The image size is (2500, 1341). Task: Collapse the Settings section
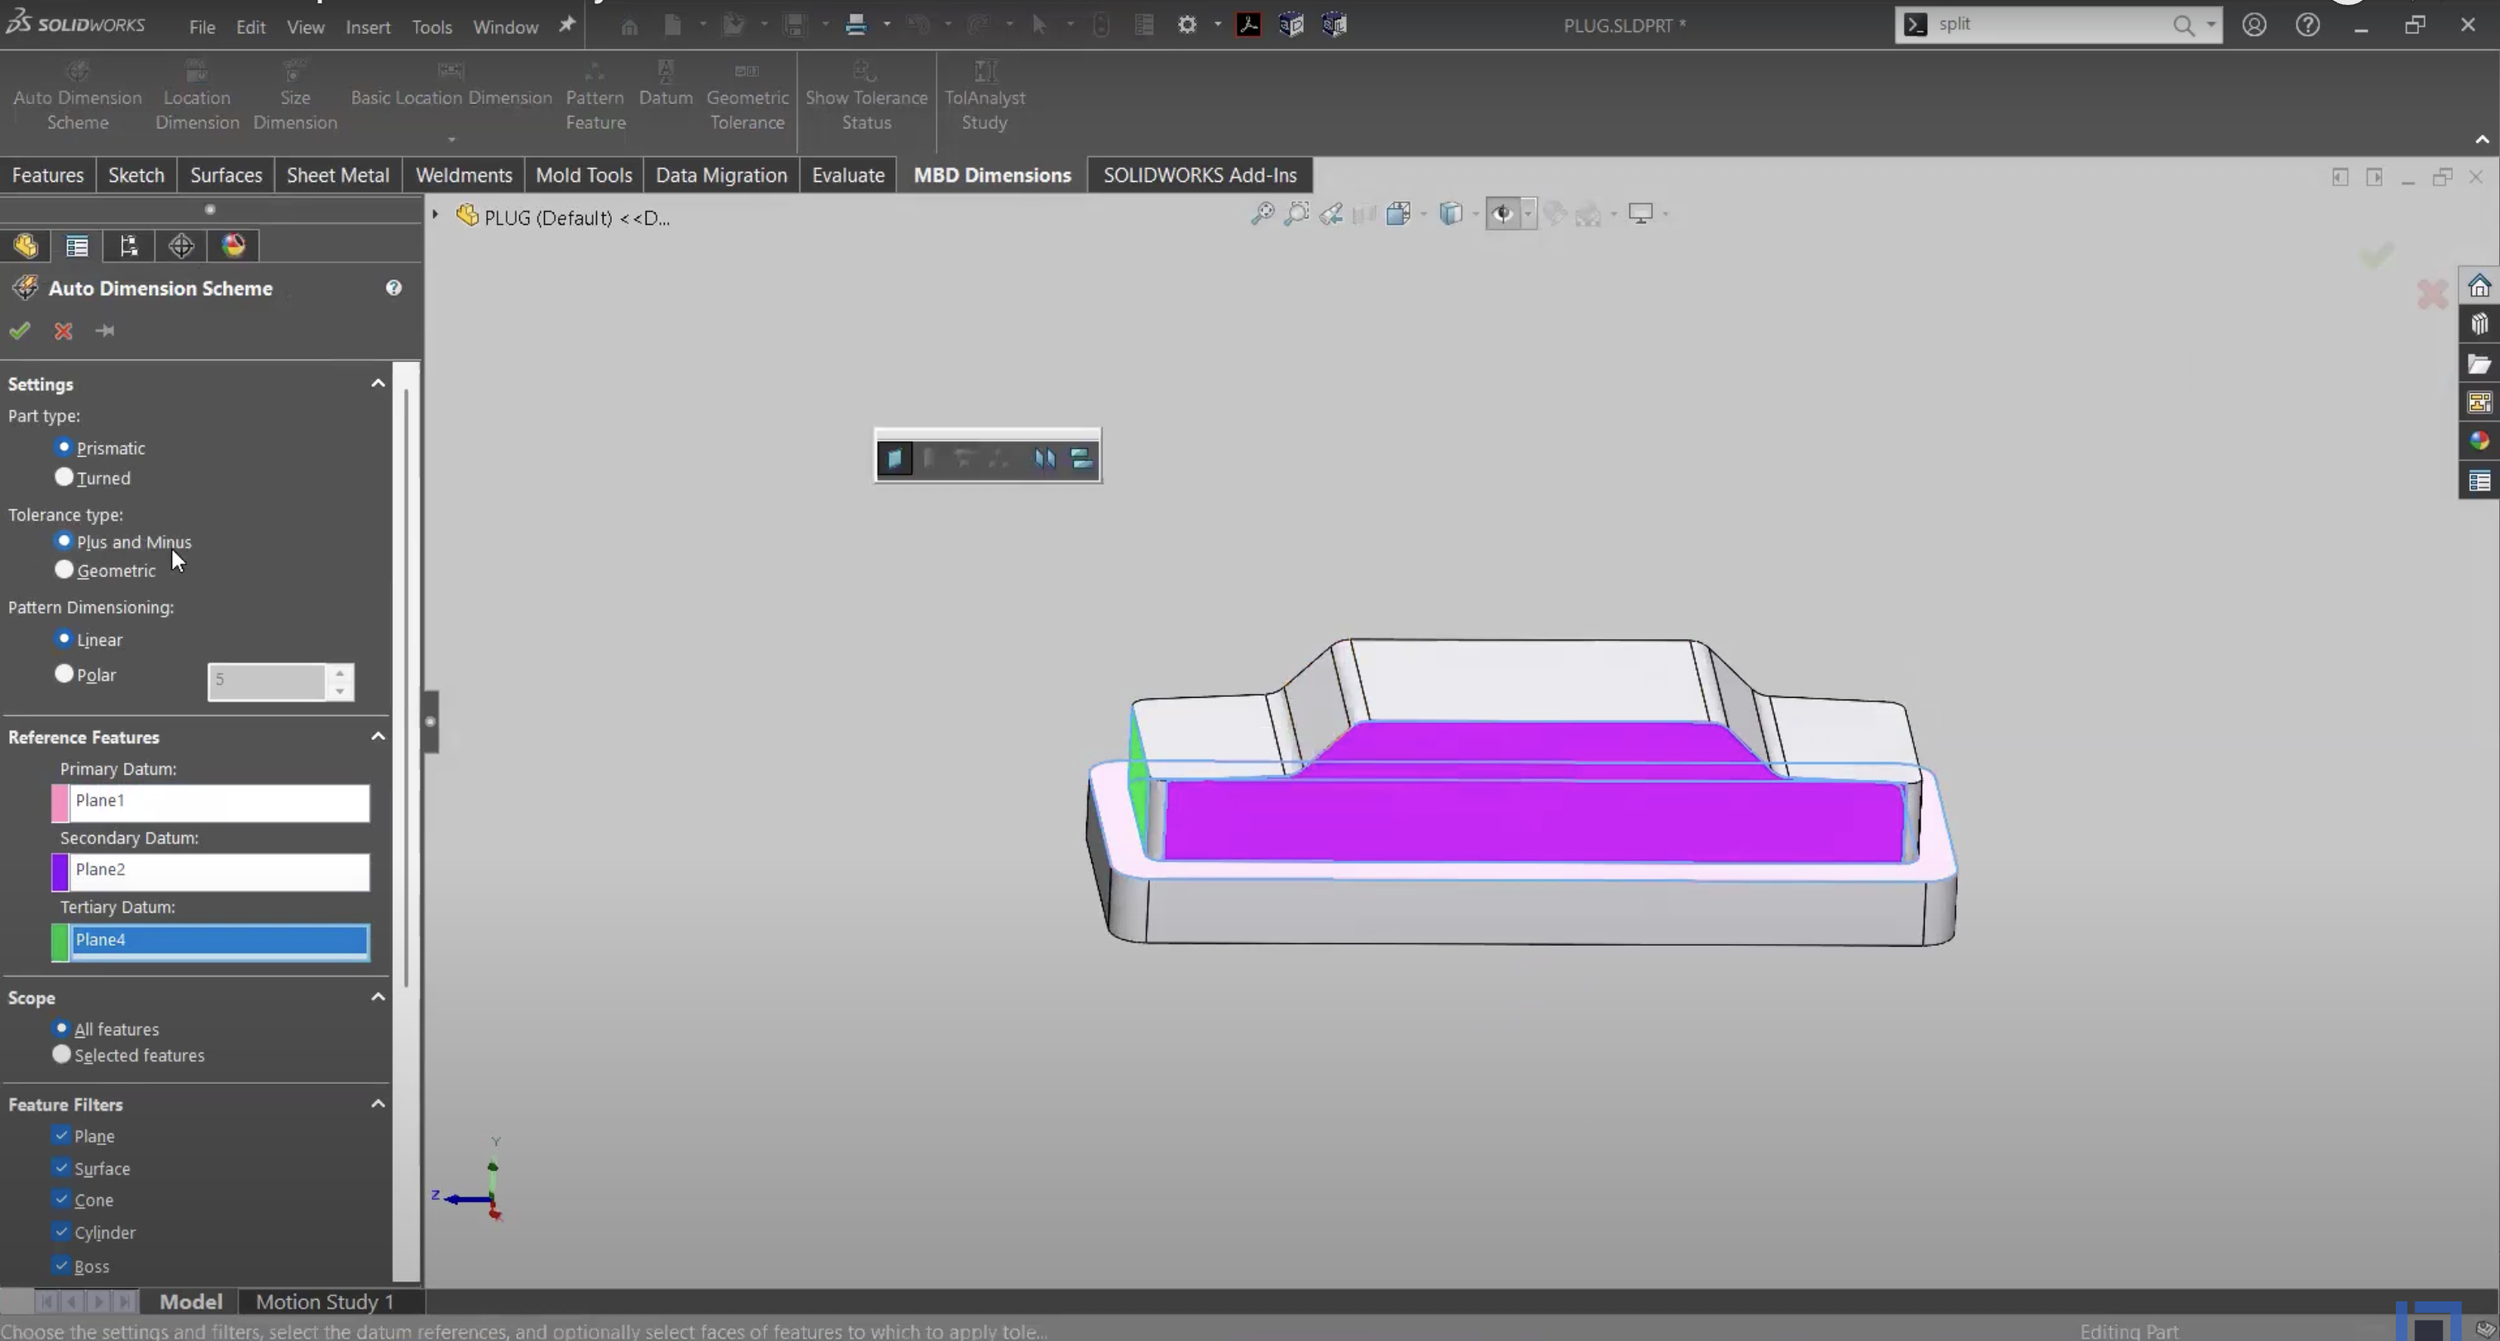coord(378,384)
